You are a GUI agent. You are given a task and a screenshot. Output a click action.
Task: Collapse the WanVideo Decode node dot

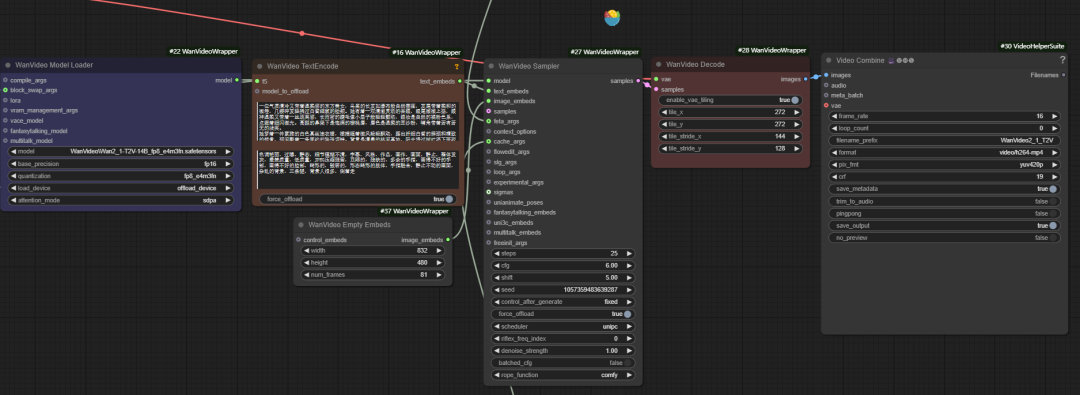(x=659, y=65)
